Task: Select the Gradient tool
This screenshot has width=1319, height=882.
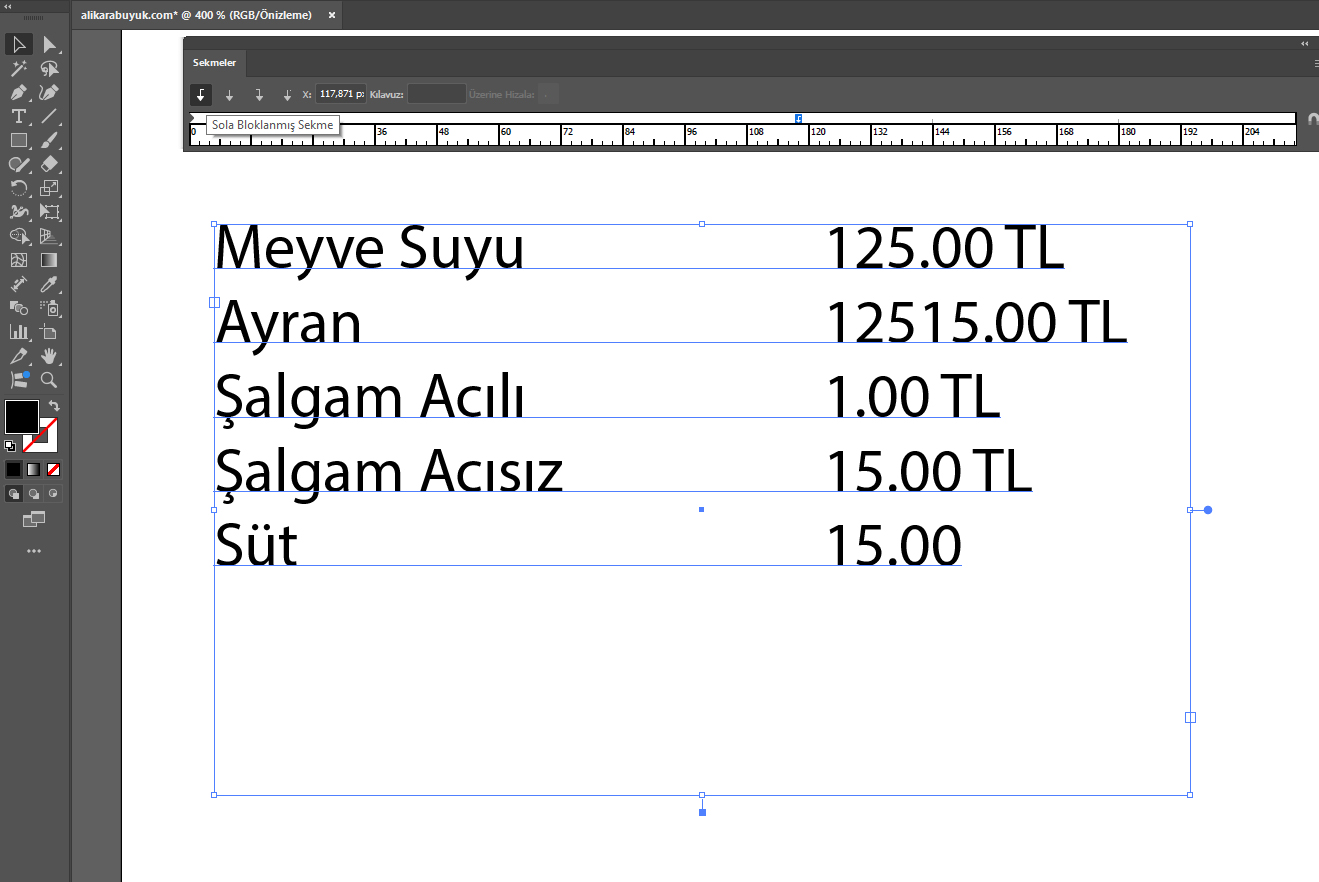Action: [x=49, y=260]
